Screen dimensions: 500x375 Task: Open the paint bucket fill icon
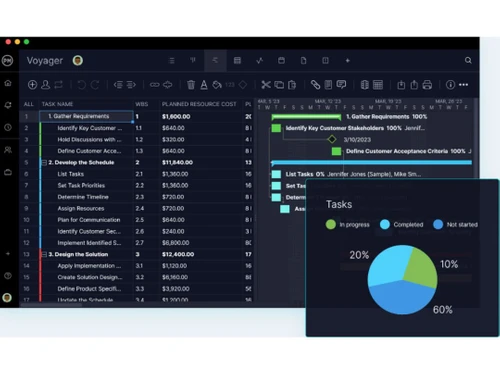[217, 85]
